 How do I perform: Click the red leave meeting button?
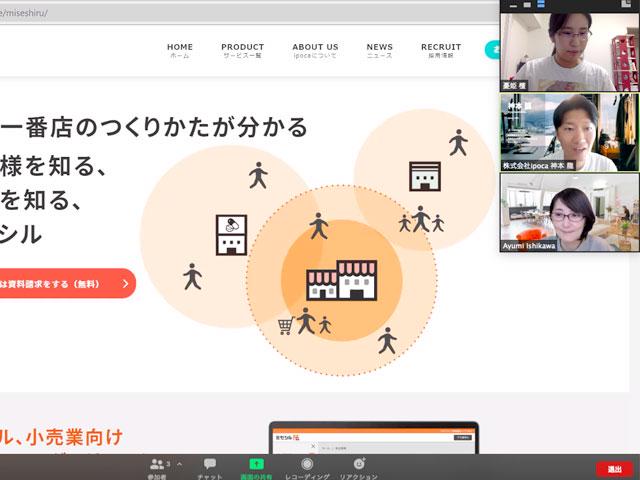pos(614,469)
